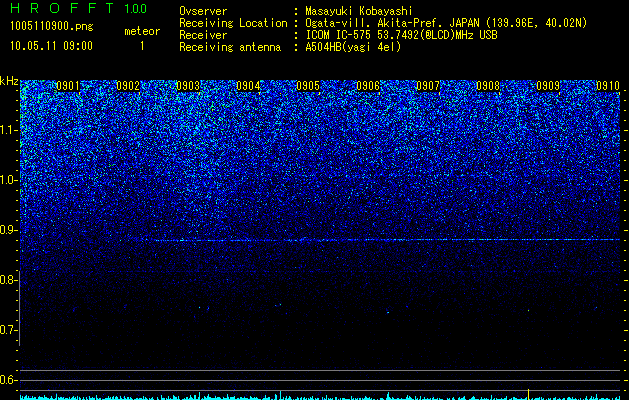Screen dimensions: 629x400
Task: Click the kHz axis unit label
Action: (x=9, y=81)
